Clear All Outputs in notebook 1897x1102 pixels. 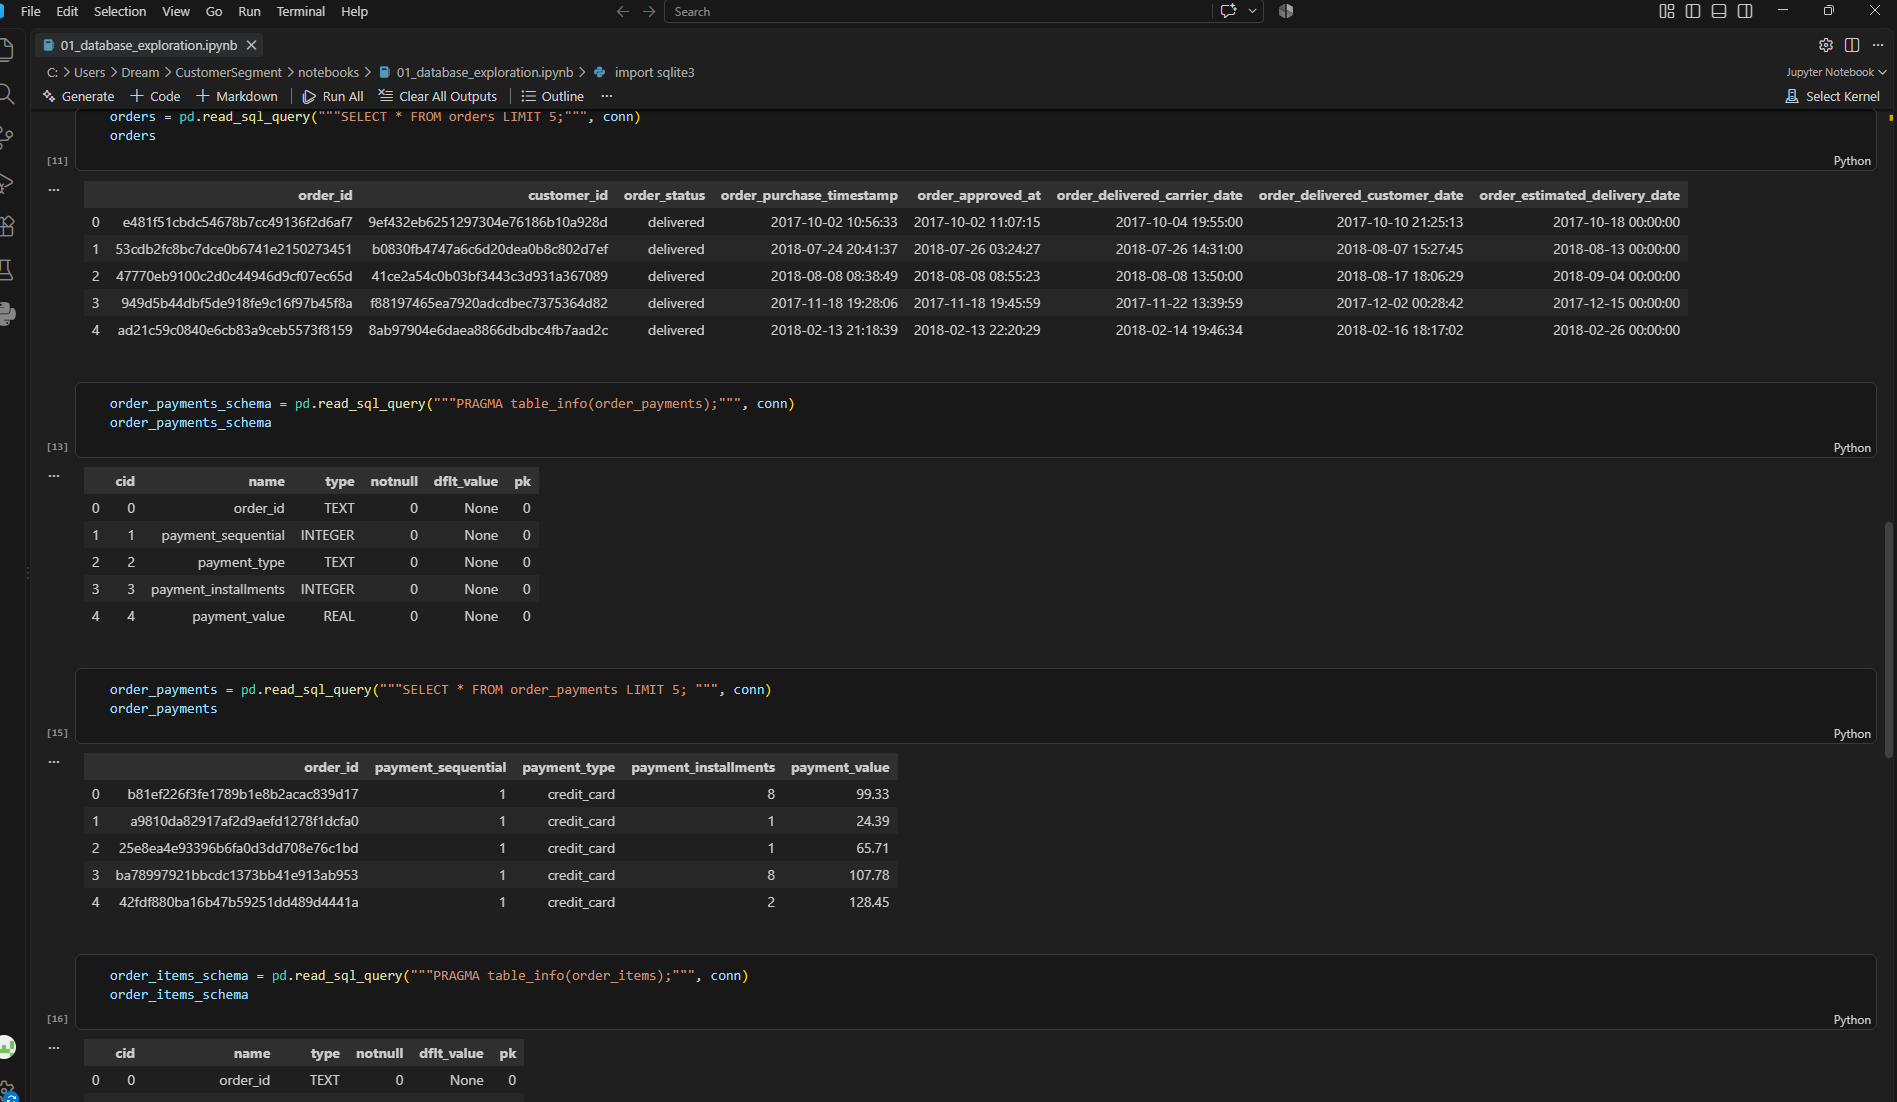coord(437,96)
